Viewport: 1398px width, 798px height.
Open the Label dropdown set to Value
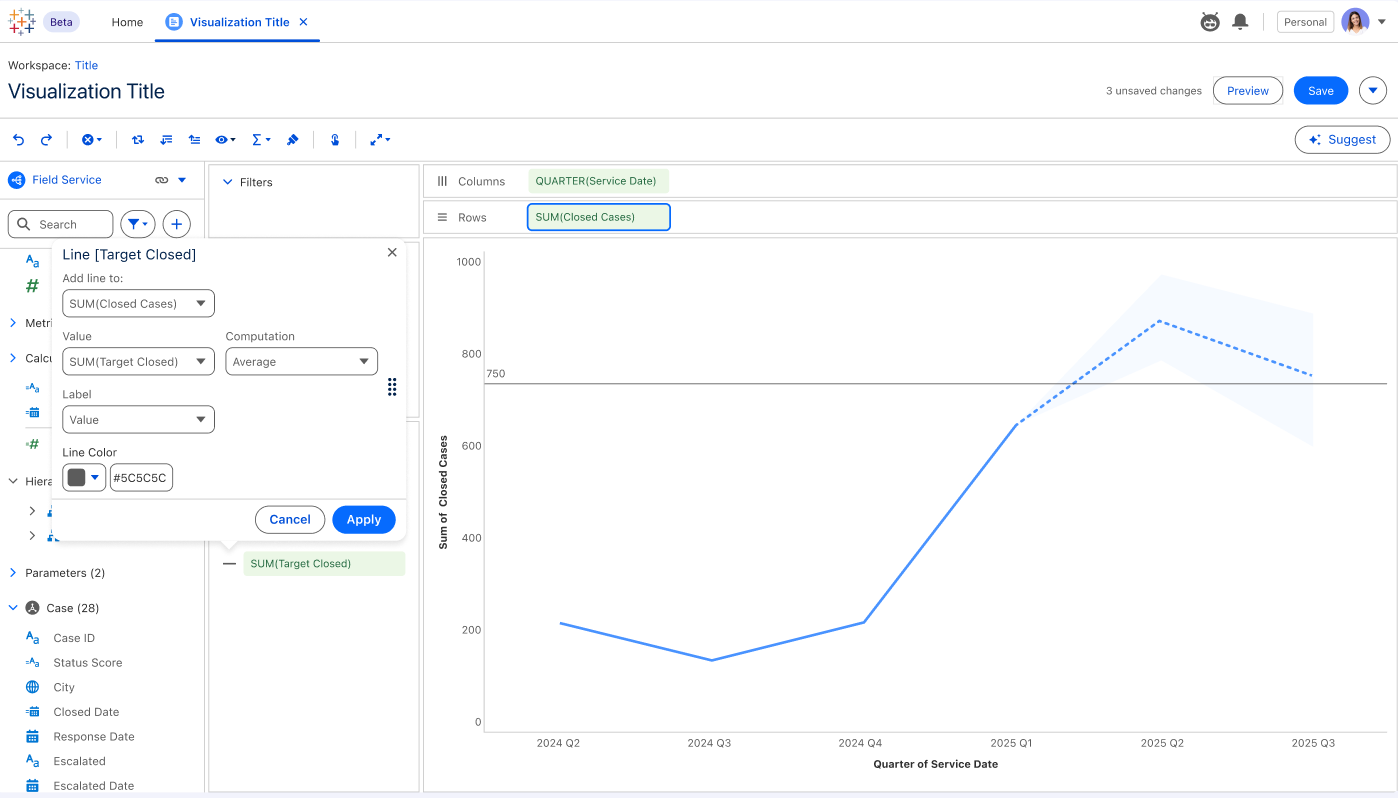(138, 420)
